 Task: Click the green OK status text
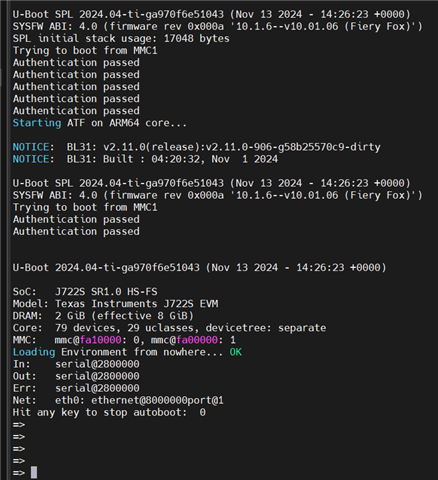click(236, 352)
